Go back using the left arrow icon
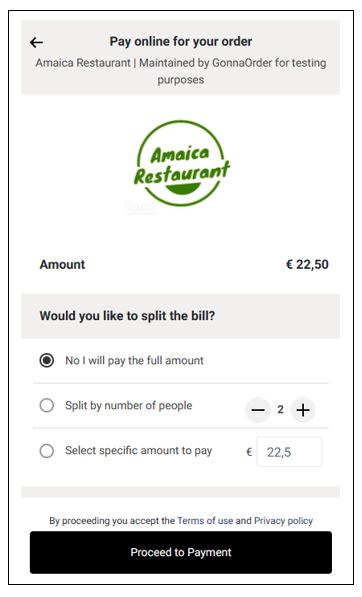Image resolution: width=362 pixels, height=597 pixels. 36,42
